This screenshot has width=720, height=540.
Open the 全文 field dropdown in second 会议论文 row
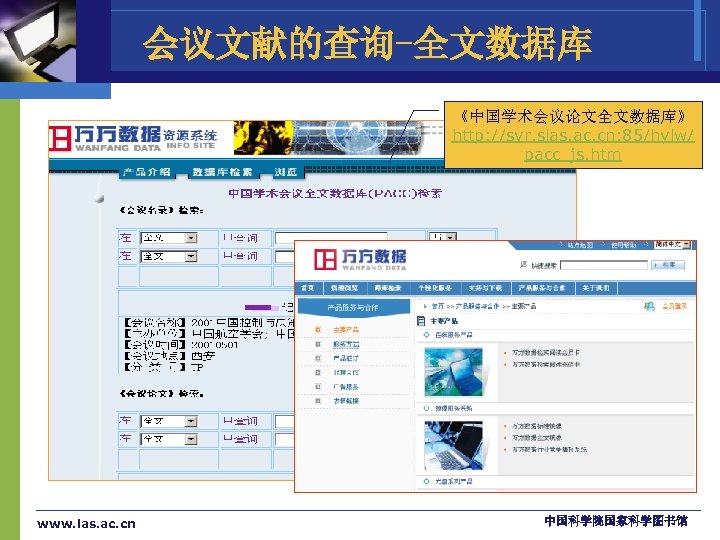[x=191, y=439]
